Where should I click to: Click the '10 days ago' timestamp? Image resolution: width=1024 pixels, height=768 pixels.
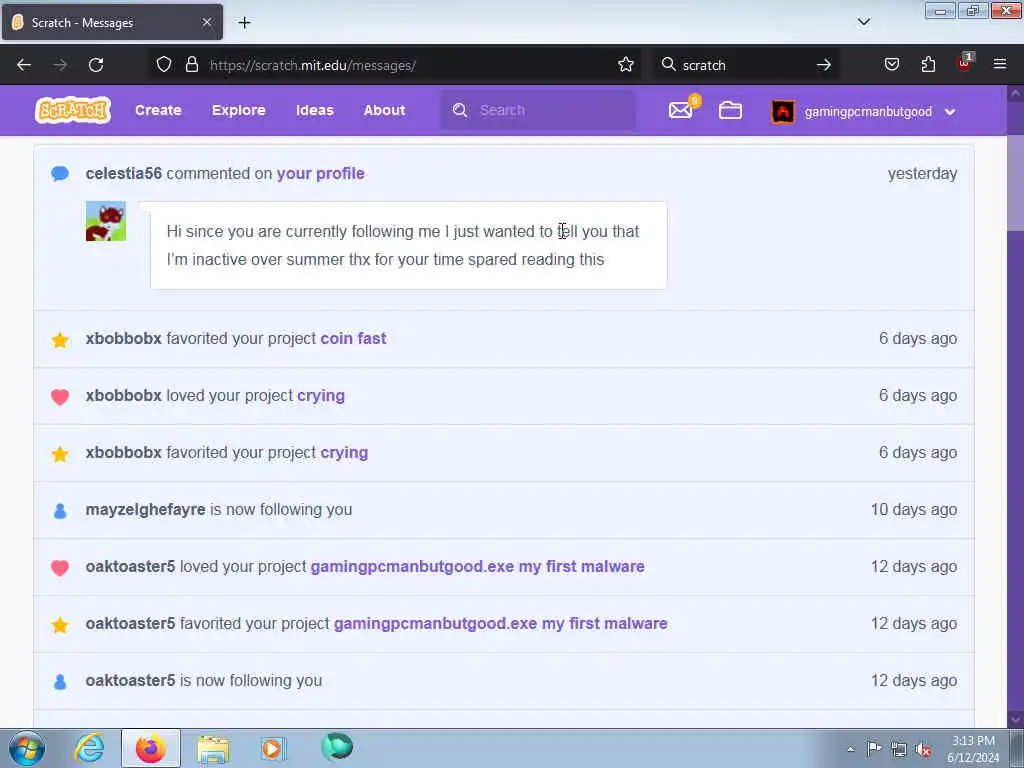(x=914, y=509)
